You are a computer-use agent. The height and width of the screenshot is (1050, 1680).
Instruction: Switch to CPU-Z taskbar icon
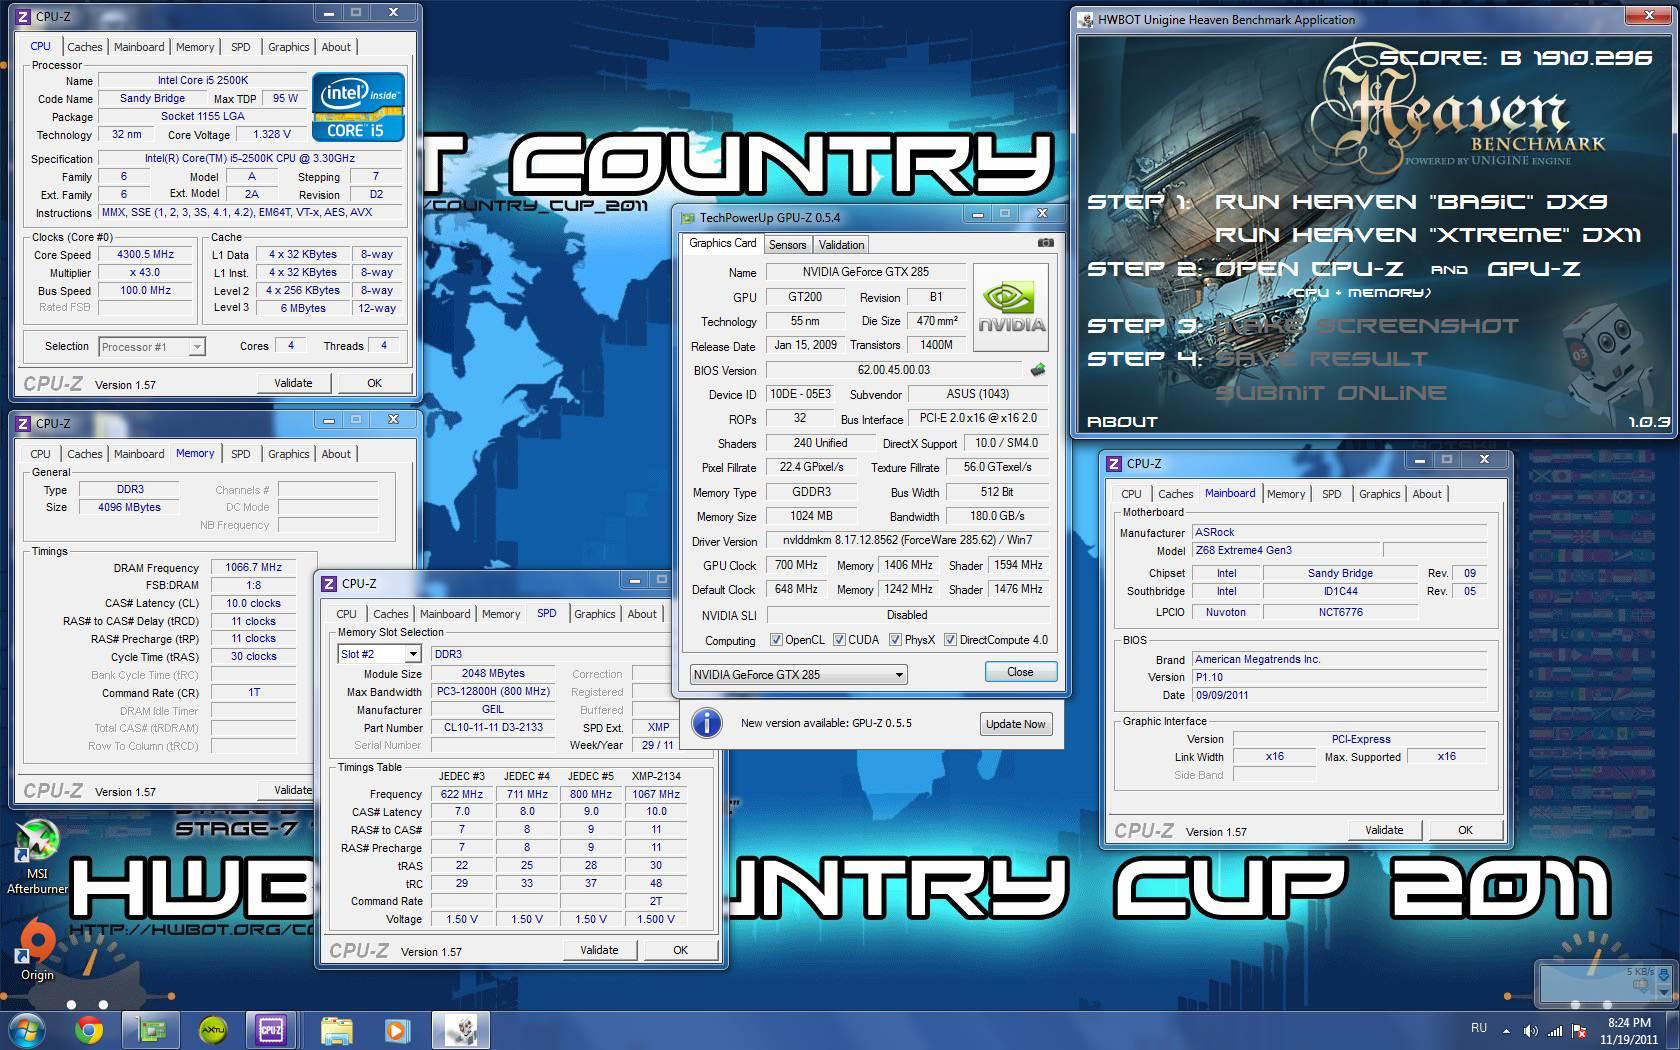(x=270, y=1029)
